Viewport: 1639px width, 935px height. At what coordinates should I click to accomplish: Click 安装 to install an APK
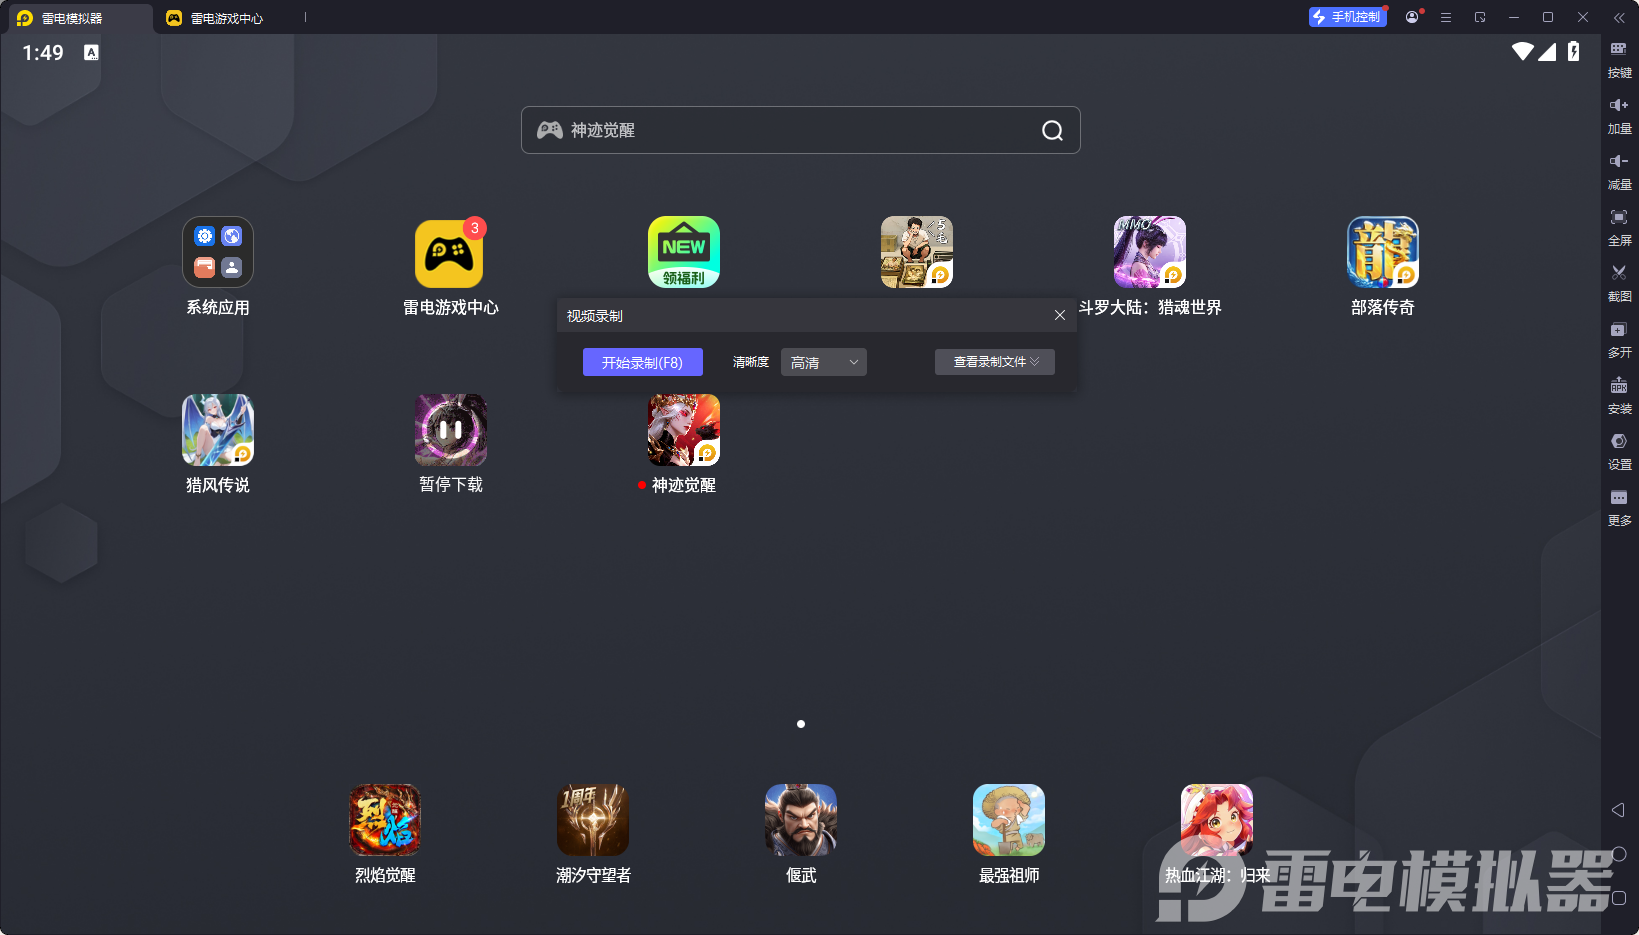pyautogui.click(x=1619, y=396)
